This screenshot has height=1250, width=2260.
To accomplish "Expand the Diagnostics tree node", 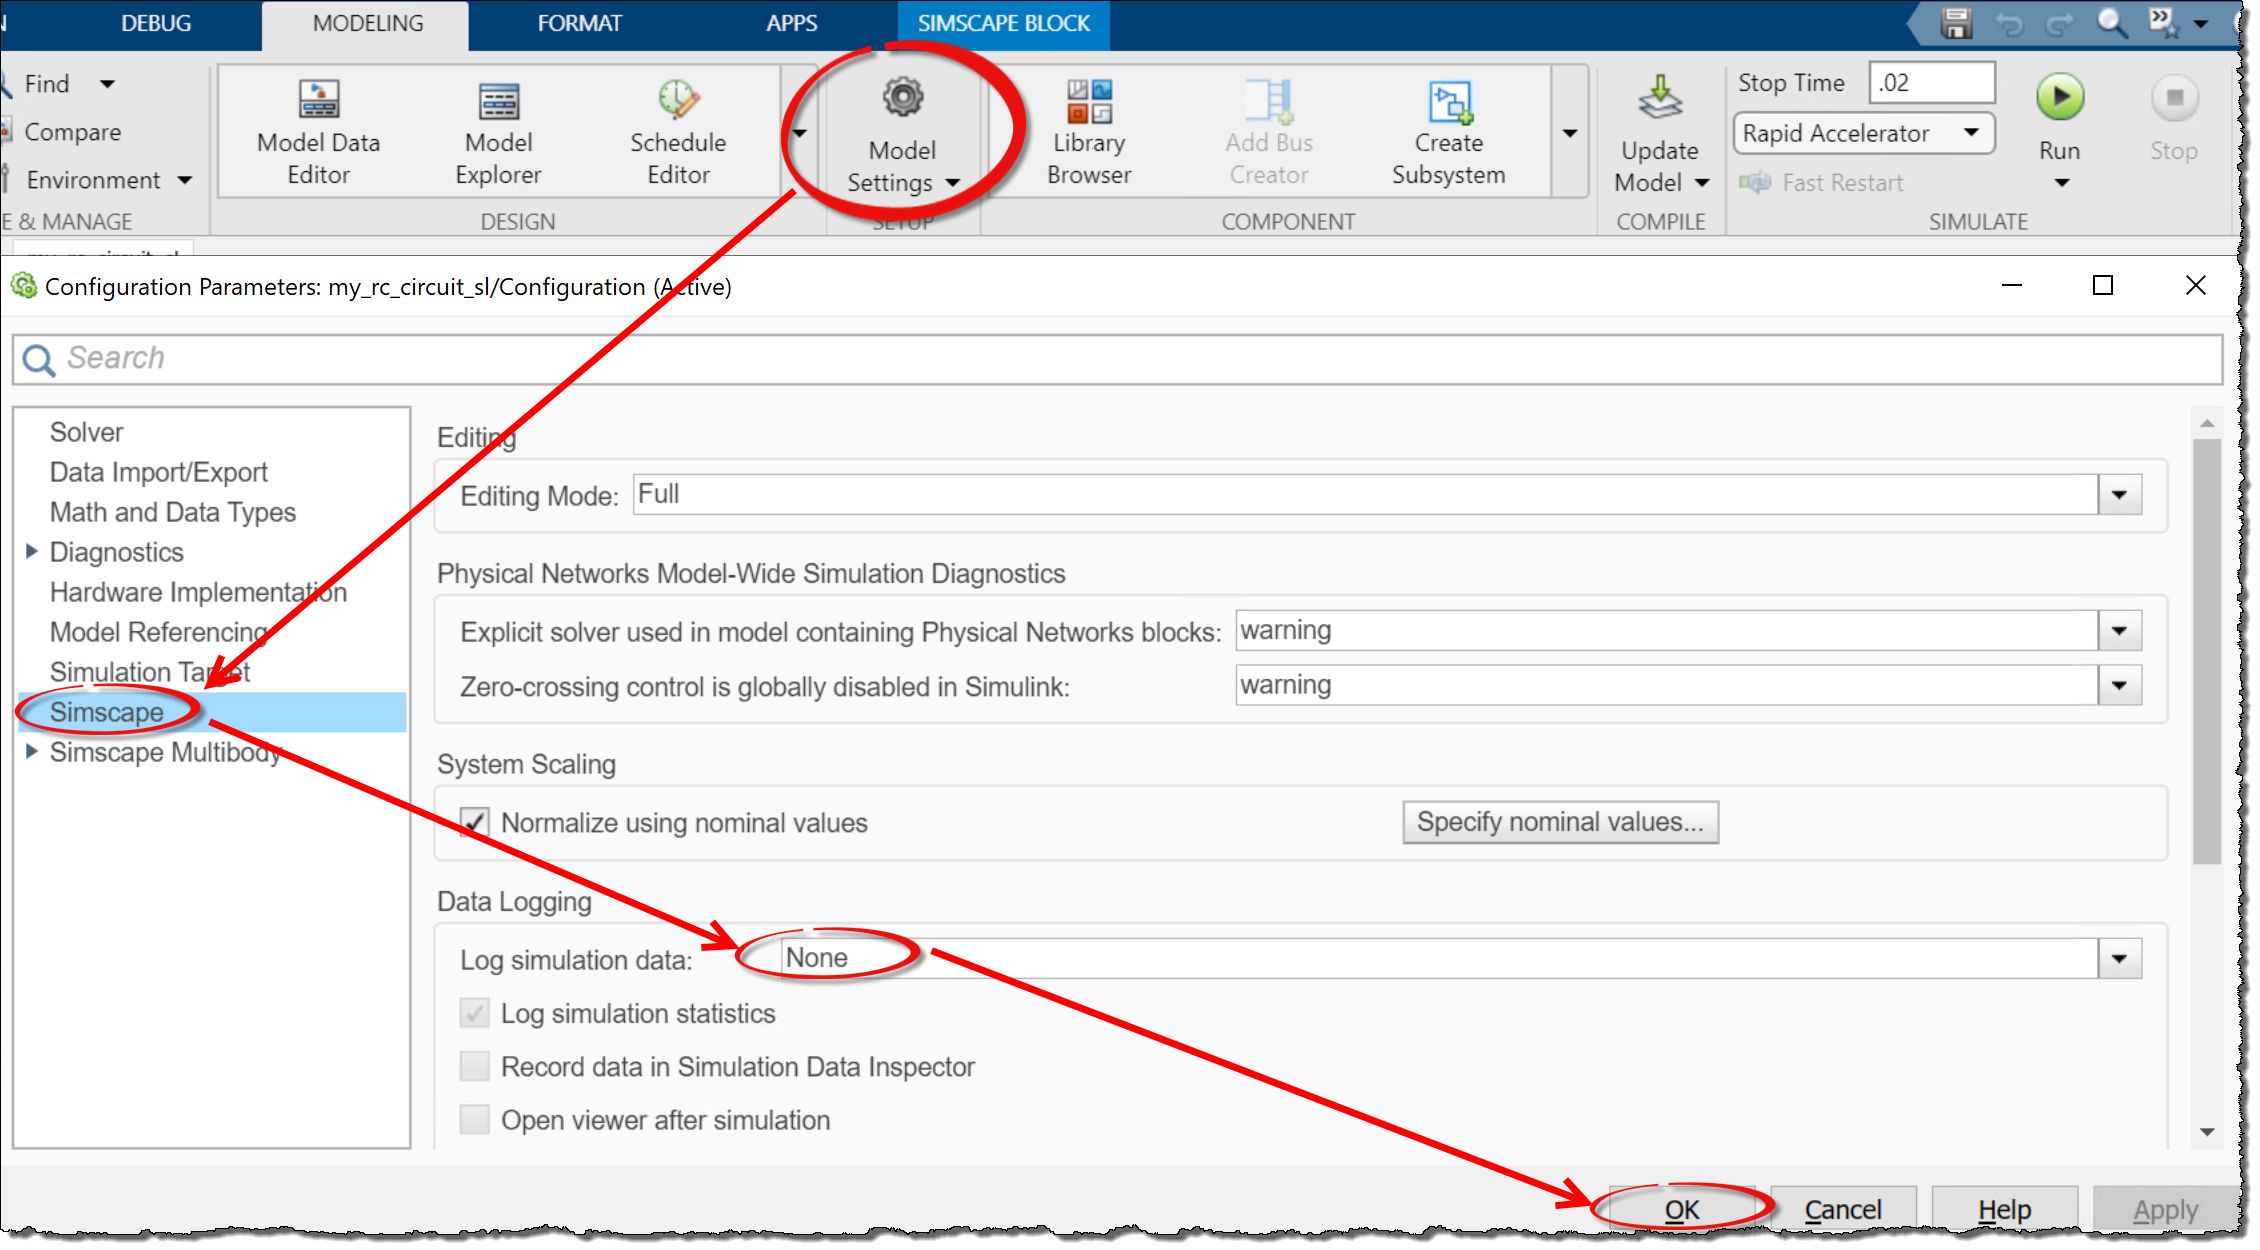I will 31,552.
